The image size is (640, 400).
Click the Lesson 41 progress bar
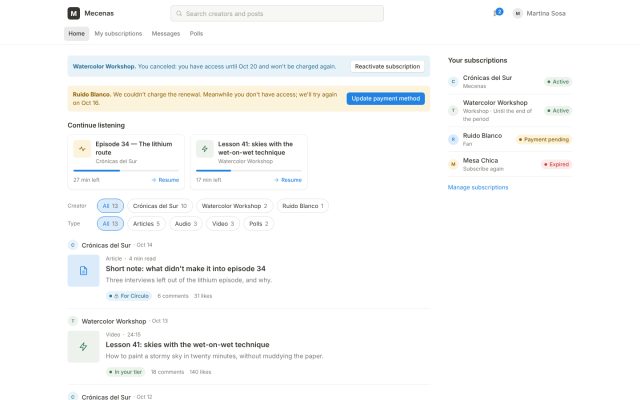pos(249,171)
